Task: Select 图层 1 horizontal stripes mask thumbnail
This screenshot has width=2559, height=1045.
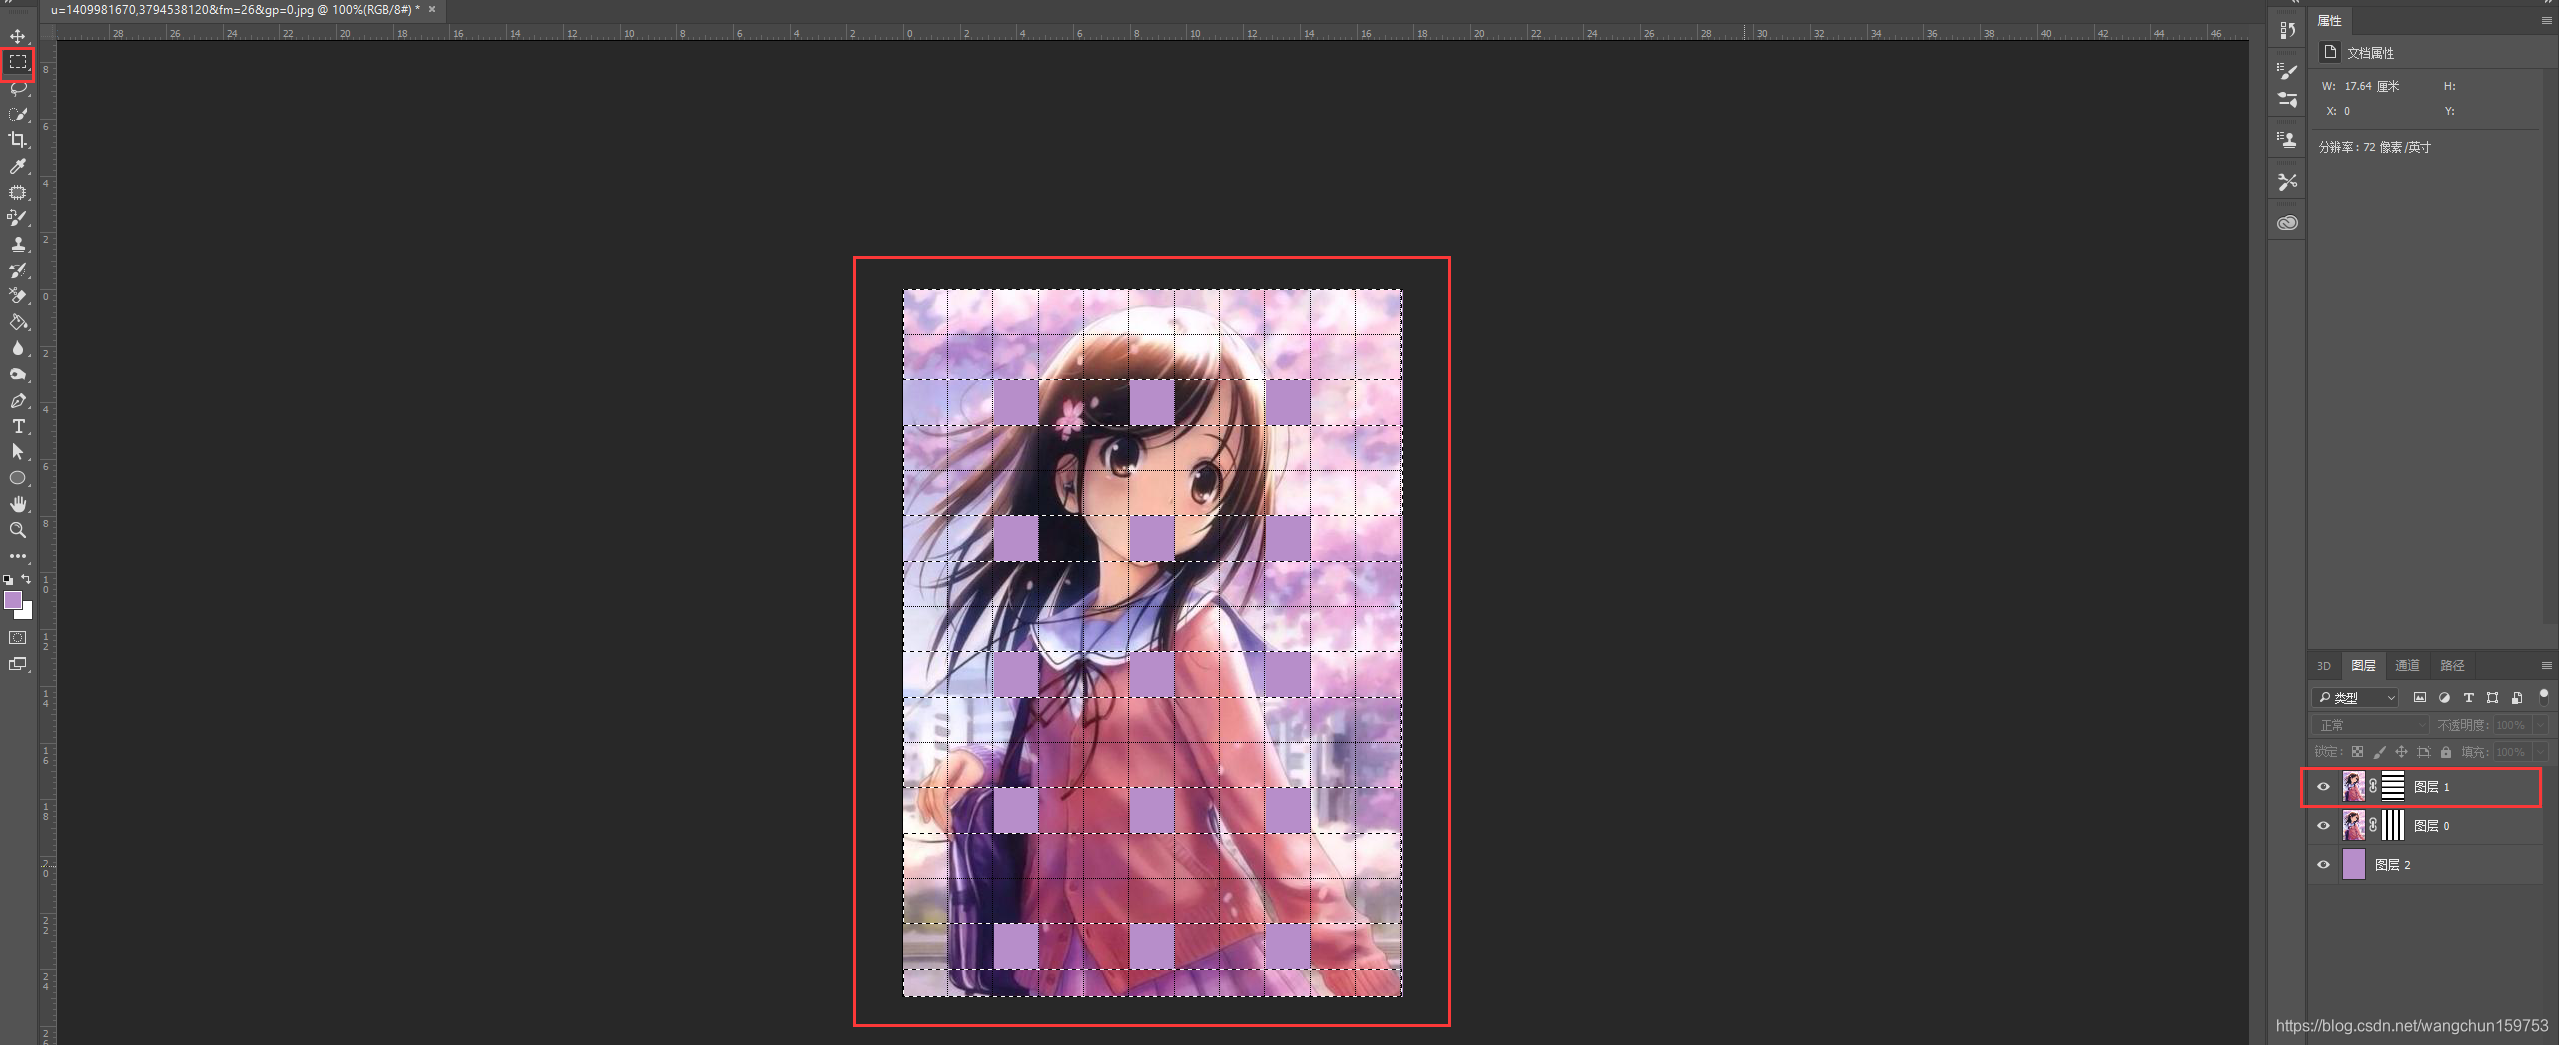Action: [2393, 787]
